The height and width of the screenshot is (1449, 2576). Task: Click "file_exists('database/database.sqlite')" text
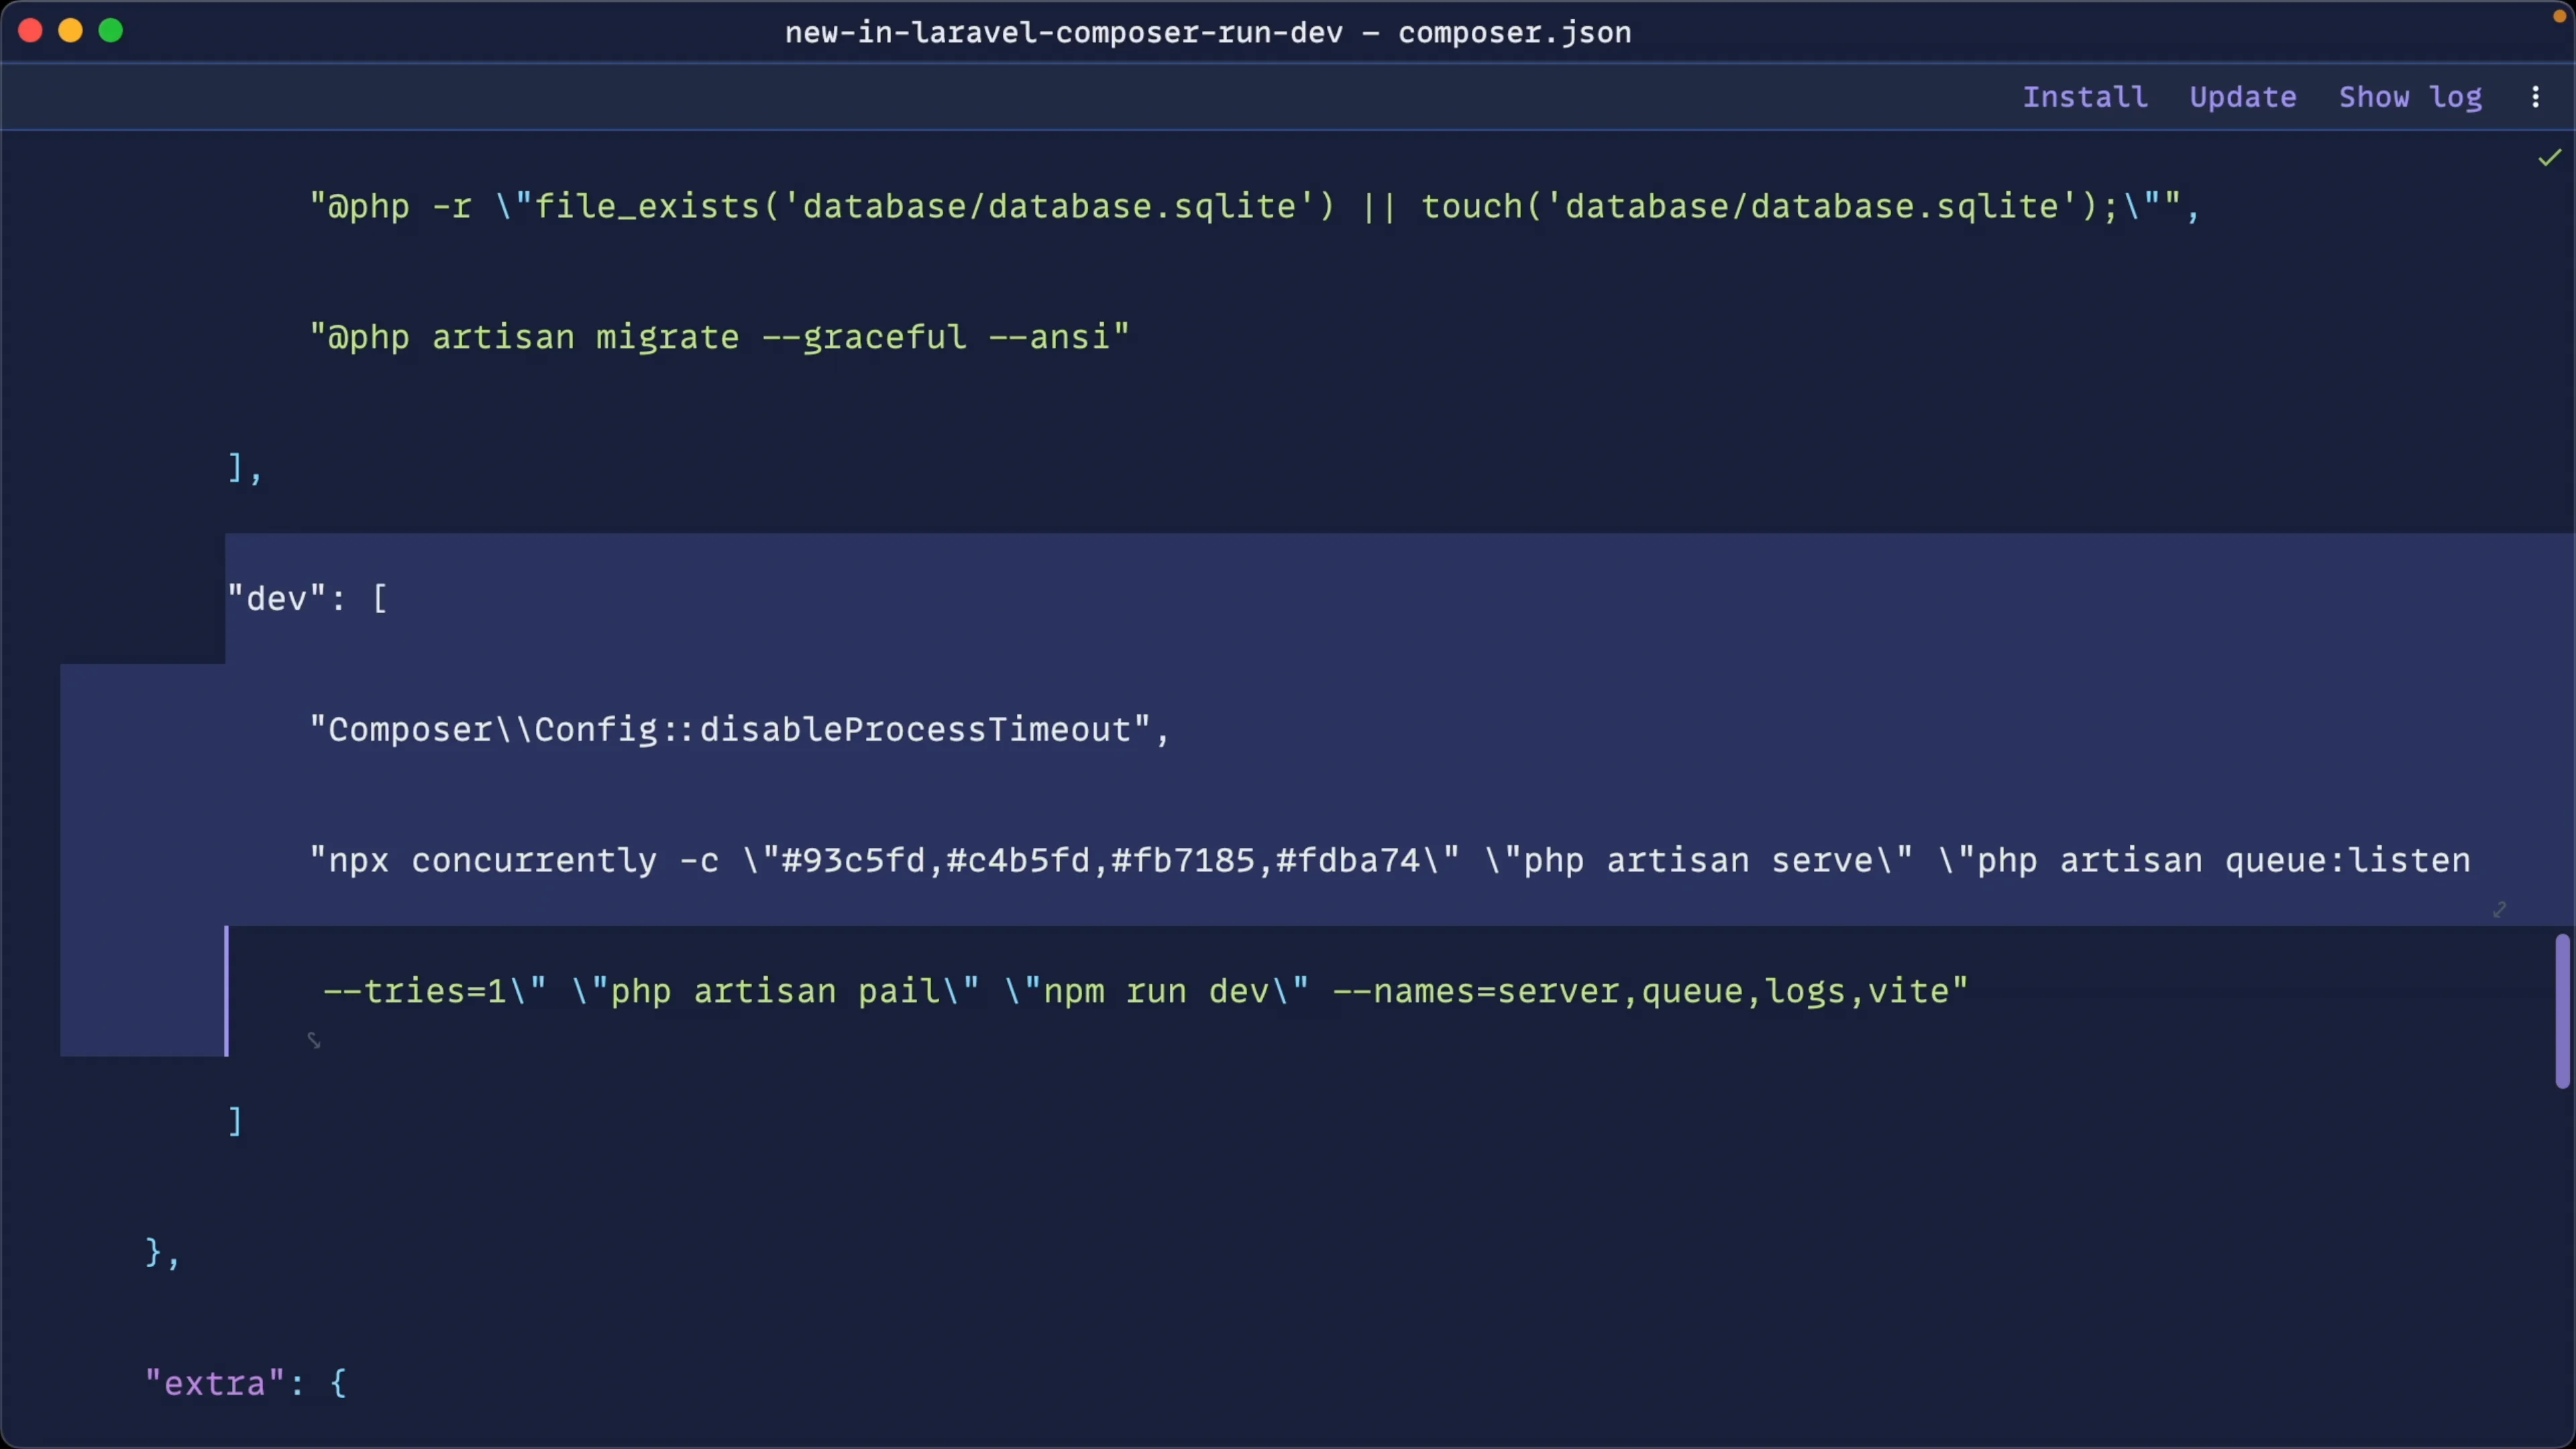click(935, 207)
